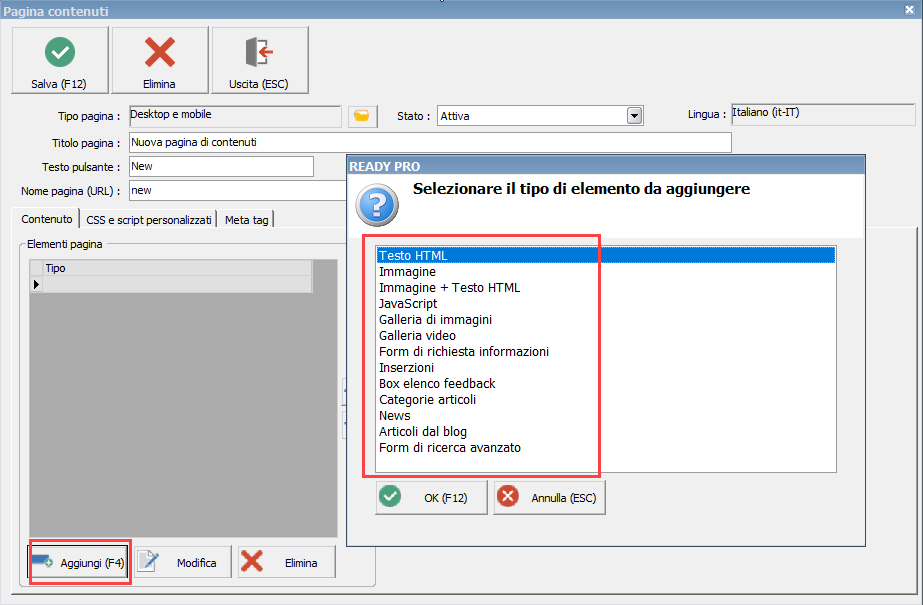Click the blue question mark dialog icon
Image resolution: width=923 pixels, height=605 pixels.
[377, 205]
